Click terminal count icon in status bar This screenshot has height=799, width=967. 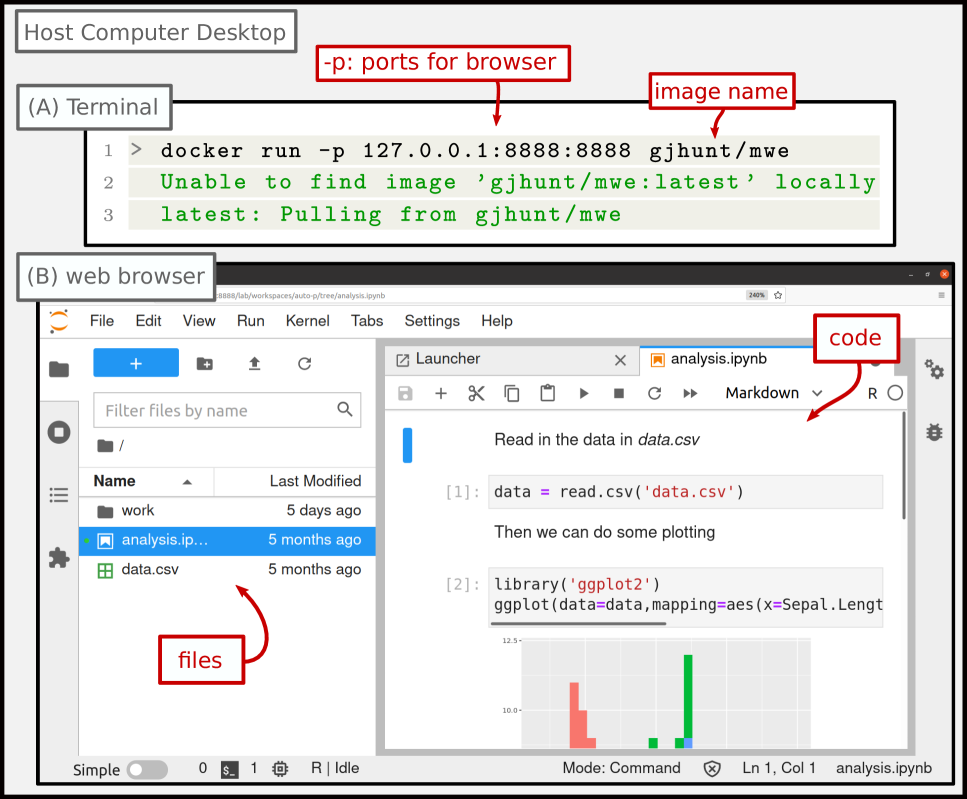(229, 769)
